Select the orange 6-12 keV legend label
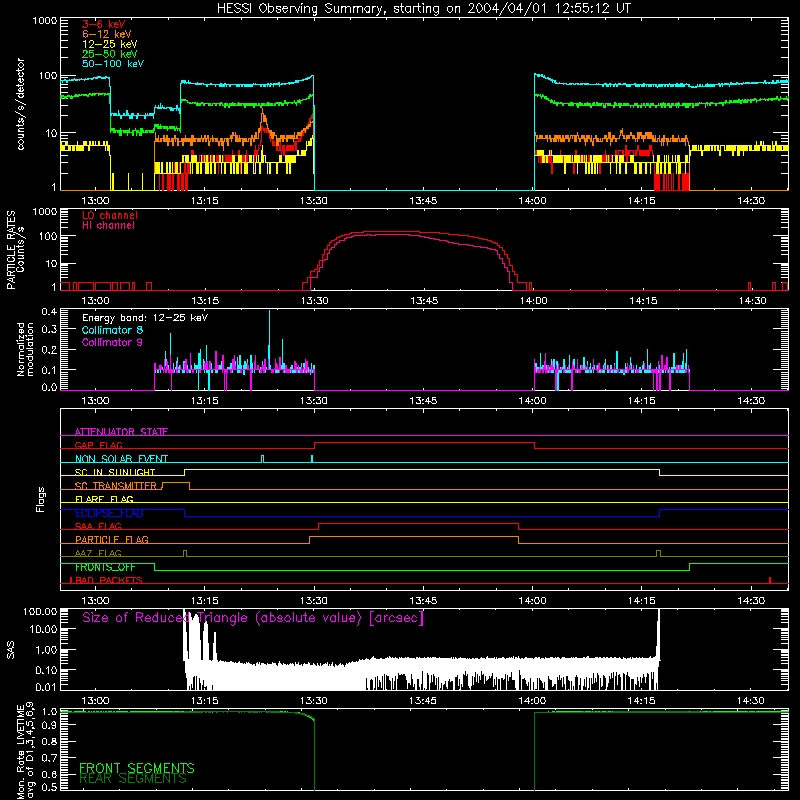Screen dimensions: 800x800 (107, 34)
